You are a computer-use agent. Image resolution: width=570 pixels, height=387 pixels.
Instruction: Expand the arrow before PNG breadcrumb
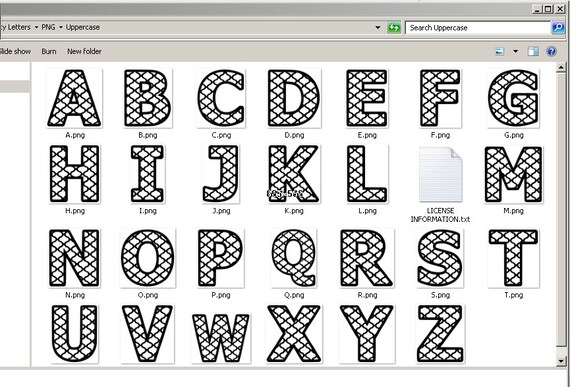(x=36, y=27)
